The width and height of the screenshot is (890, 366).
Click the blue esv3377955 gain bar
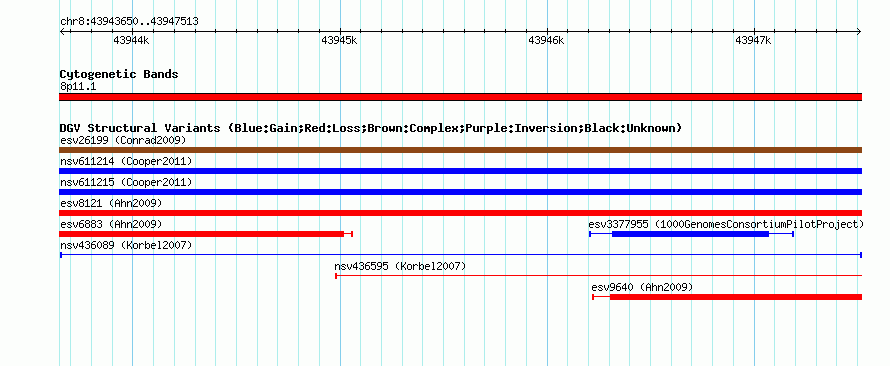(690, 234)
